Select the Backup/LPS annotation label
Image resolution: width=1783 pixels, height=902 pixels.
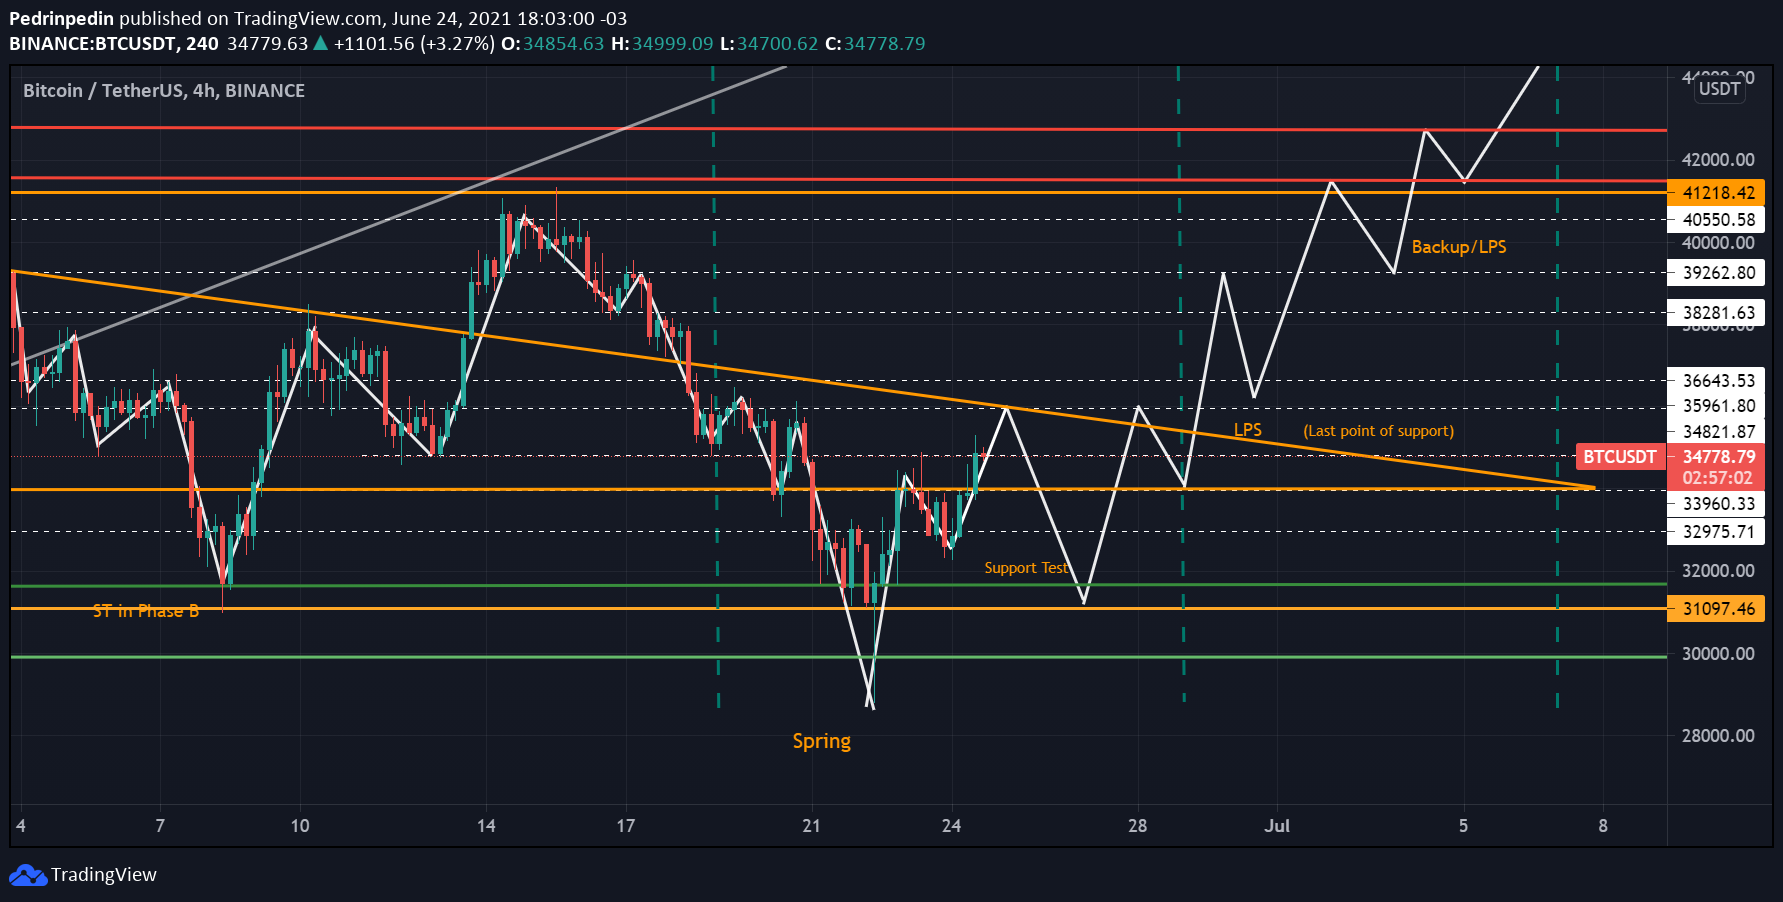click(x=1459, y=247)
